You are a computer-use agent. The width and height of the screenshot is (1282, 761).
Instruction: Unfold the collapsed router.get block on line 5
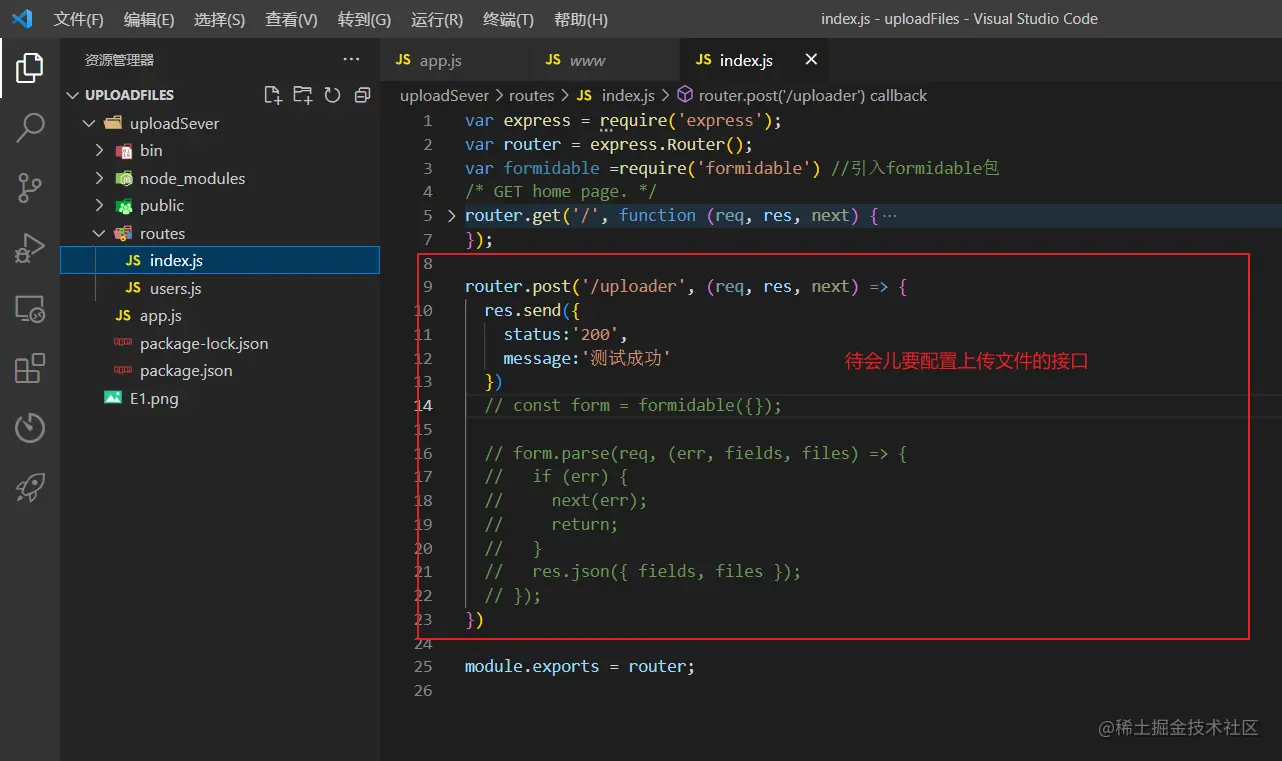click(x=451, y=215)
